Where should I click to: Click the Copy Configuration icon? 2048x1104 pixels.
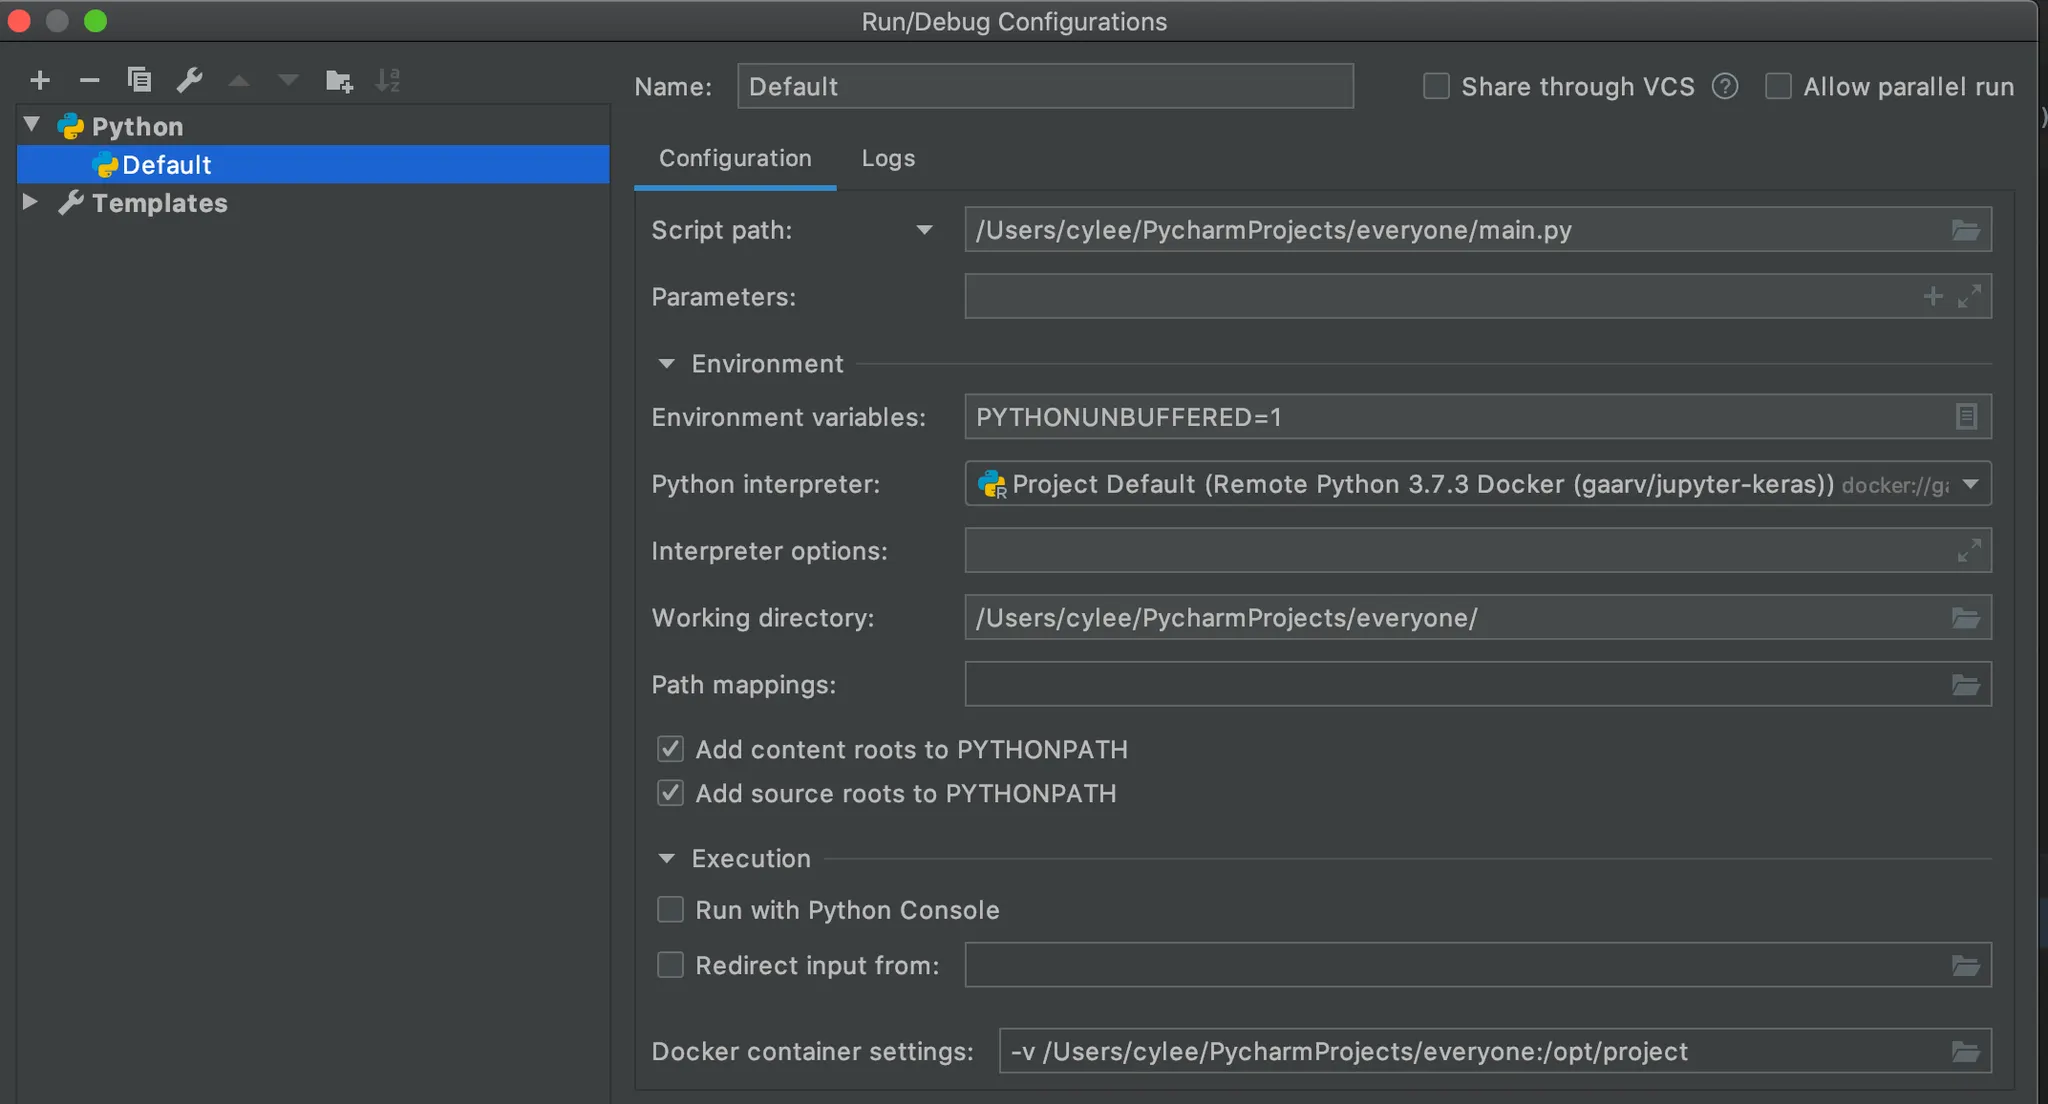coord(139,80)
